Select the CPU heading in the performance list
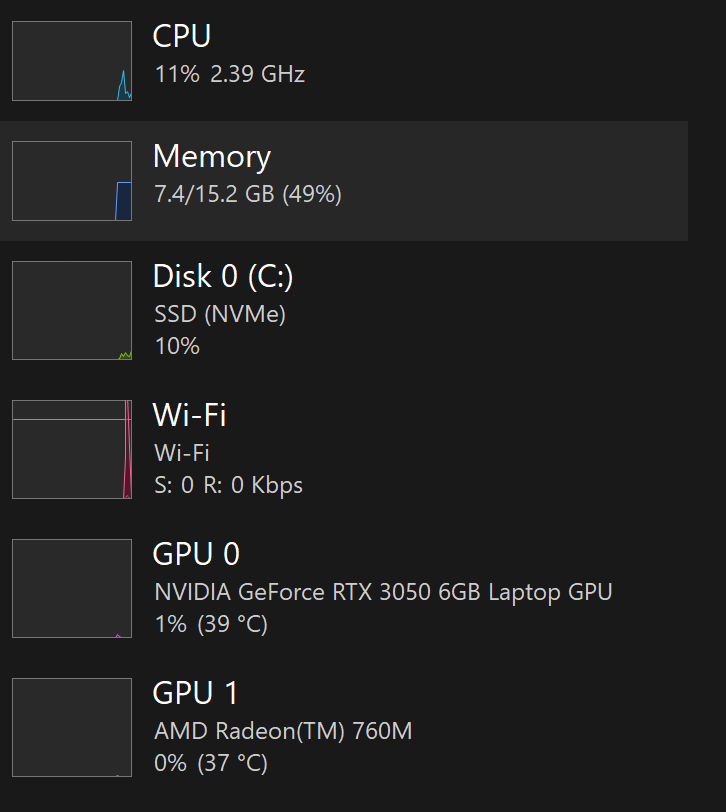The image size is (726, 812). 181,36
